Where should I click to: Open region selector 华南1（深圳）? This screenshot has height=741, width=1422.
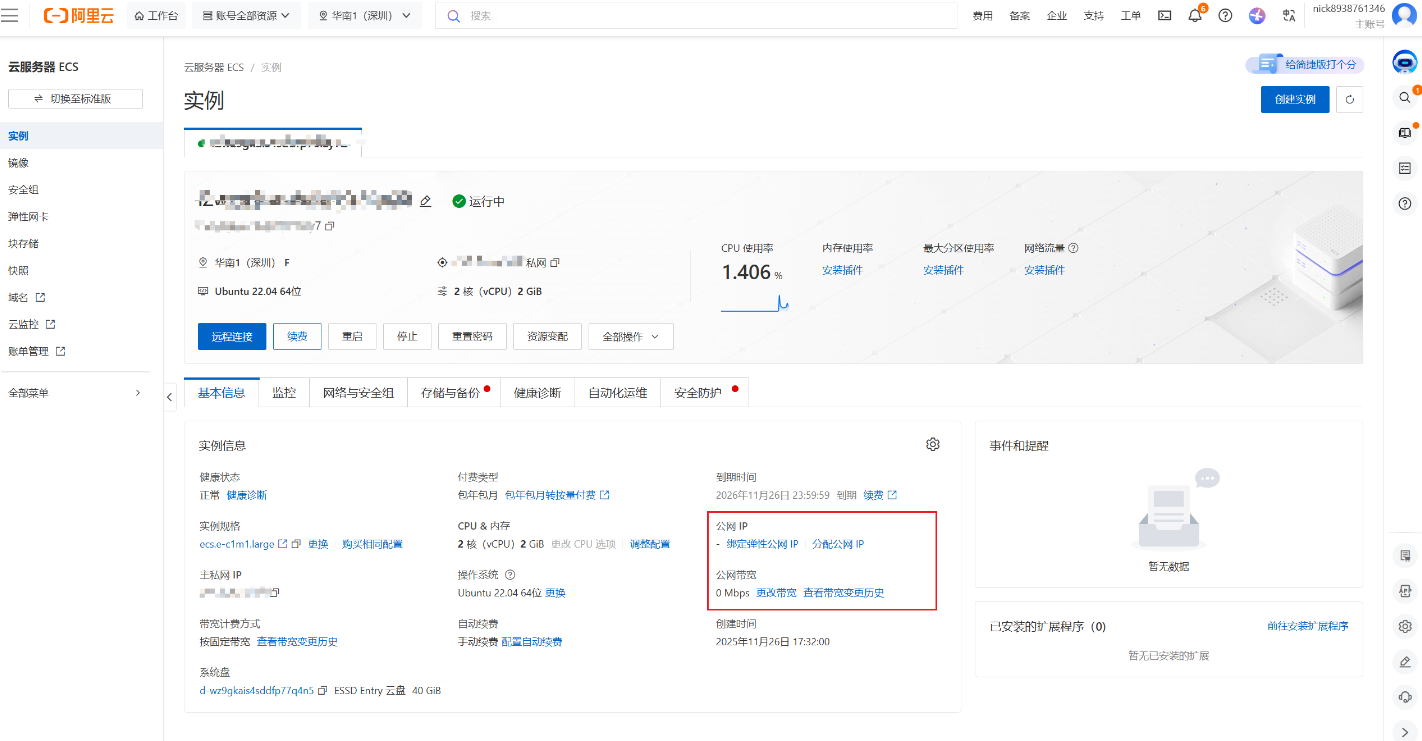365,16
